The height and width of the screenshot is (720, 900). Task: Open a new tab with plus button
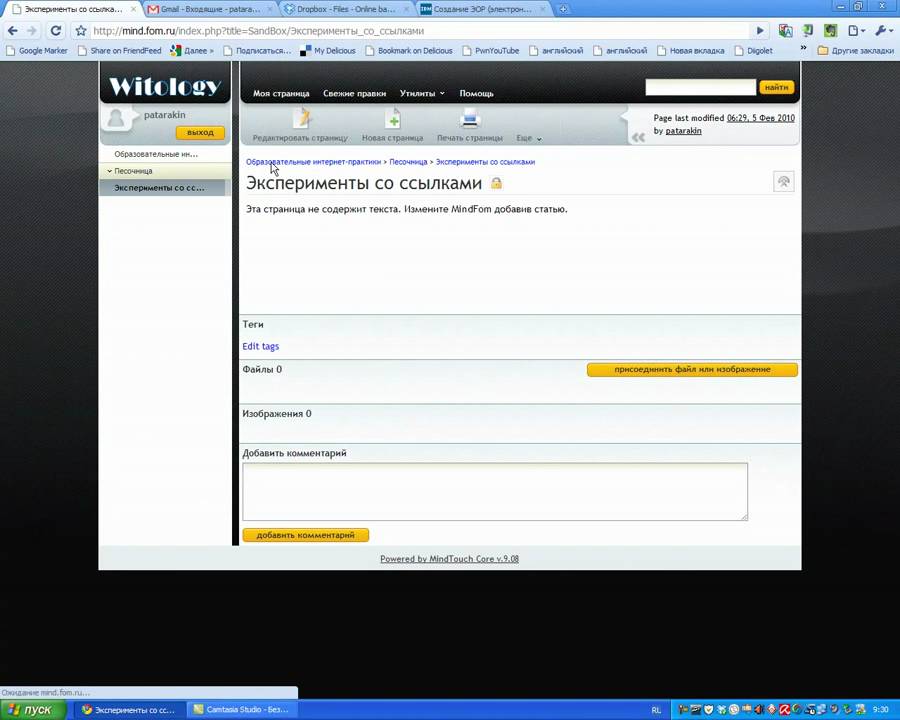[564, 9]
